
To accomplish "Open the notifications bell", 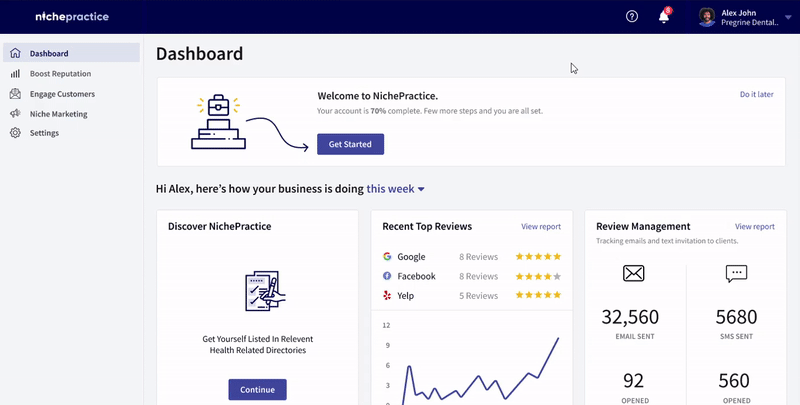I will [664, 16].
